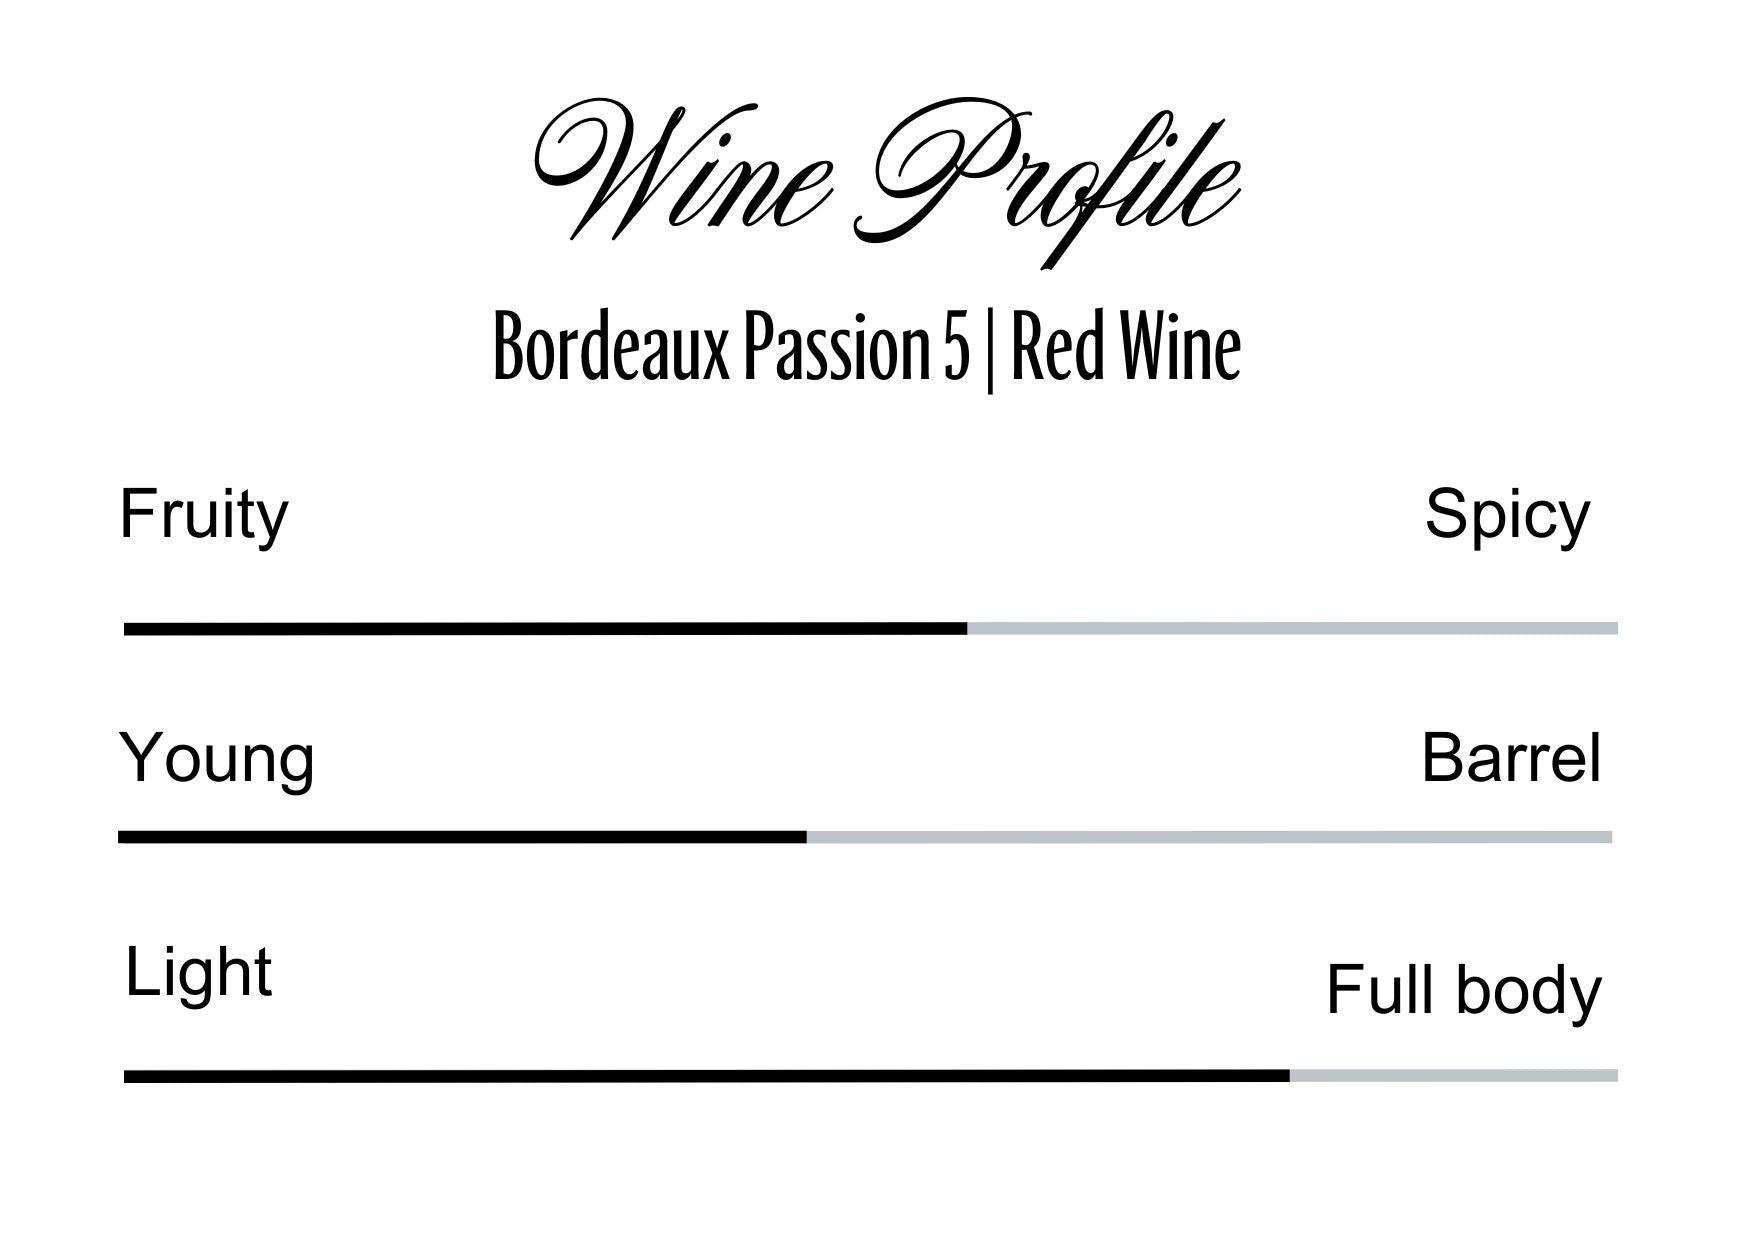1748x1240 pixels.
Task: Click where Light–Full body bar turns gray
Action: [x=1289, y=1076]
